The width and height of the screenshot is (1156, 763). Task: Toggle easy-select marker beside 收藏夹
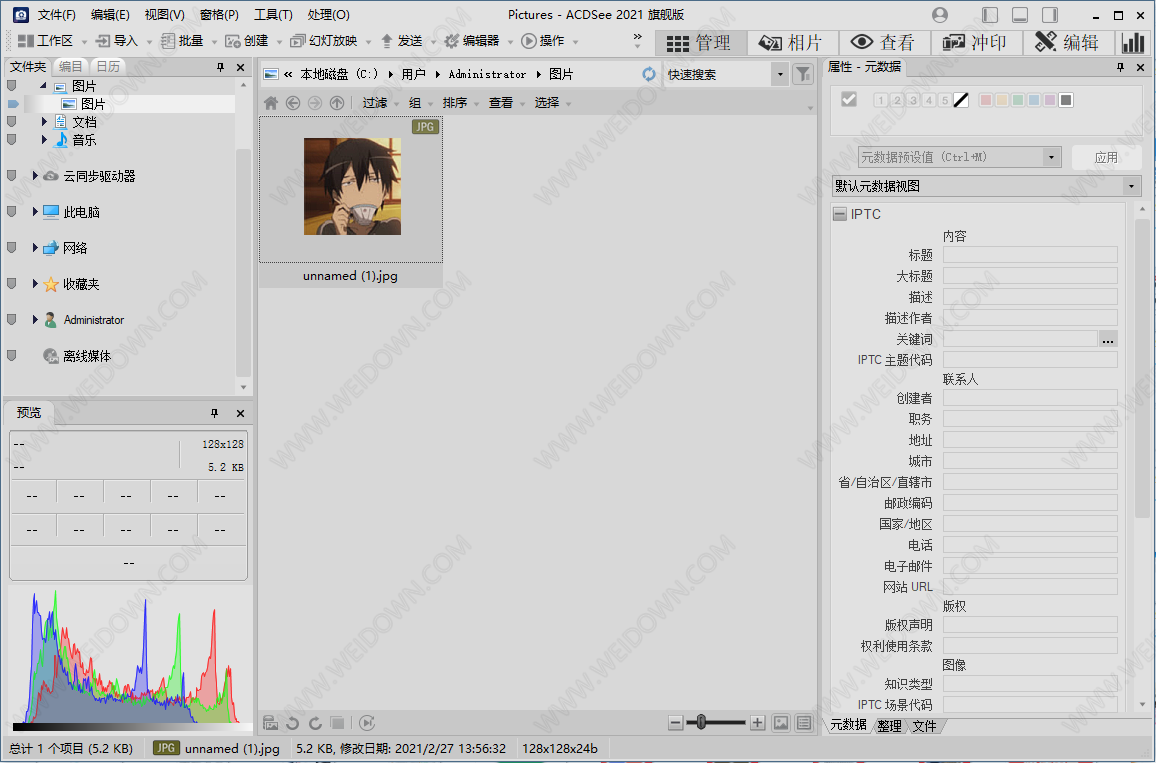pyautogui.click(x=12, y=283)
